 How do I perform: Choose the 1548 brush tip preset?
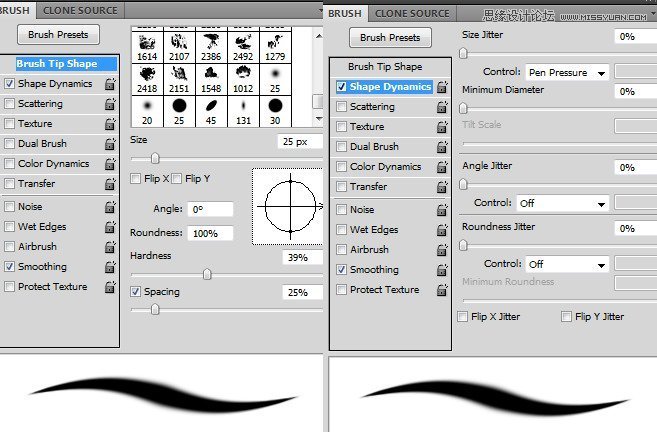[x=212, y=77]
